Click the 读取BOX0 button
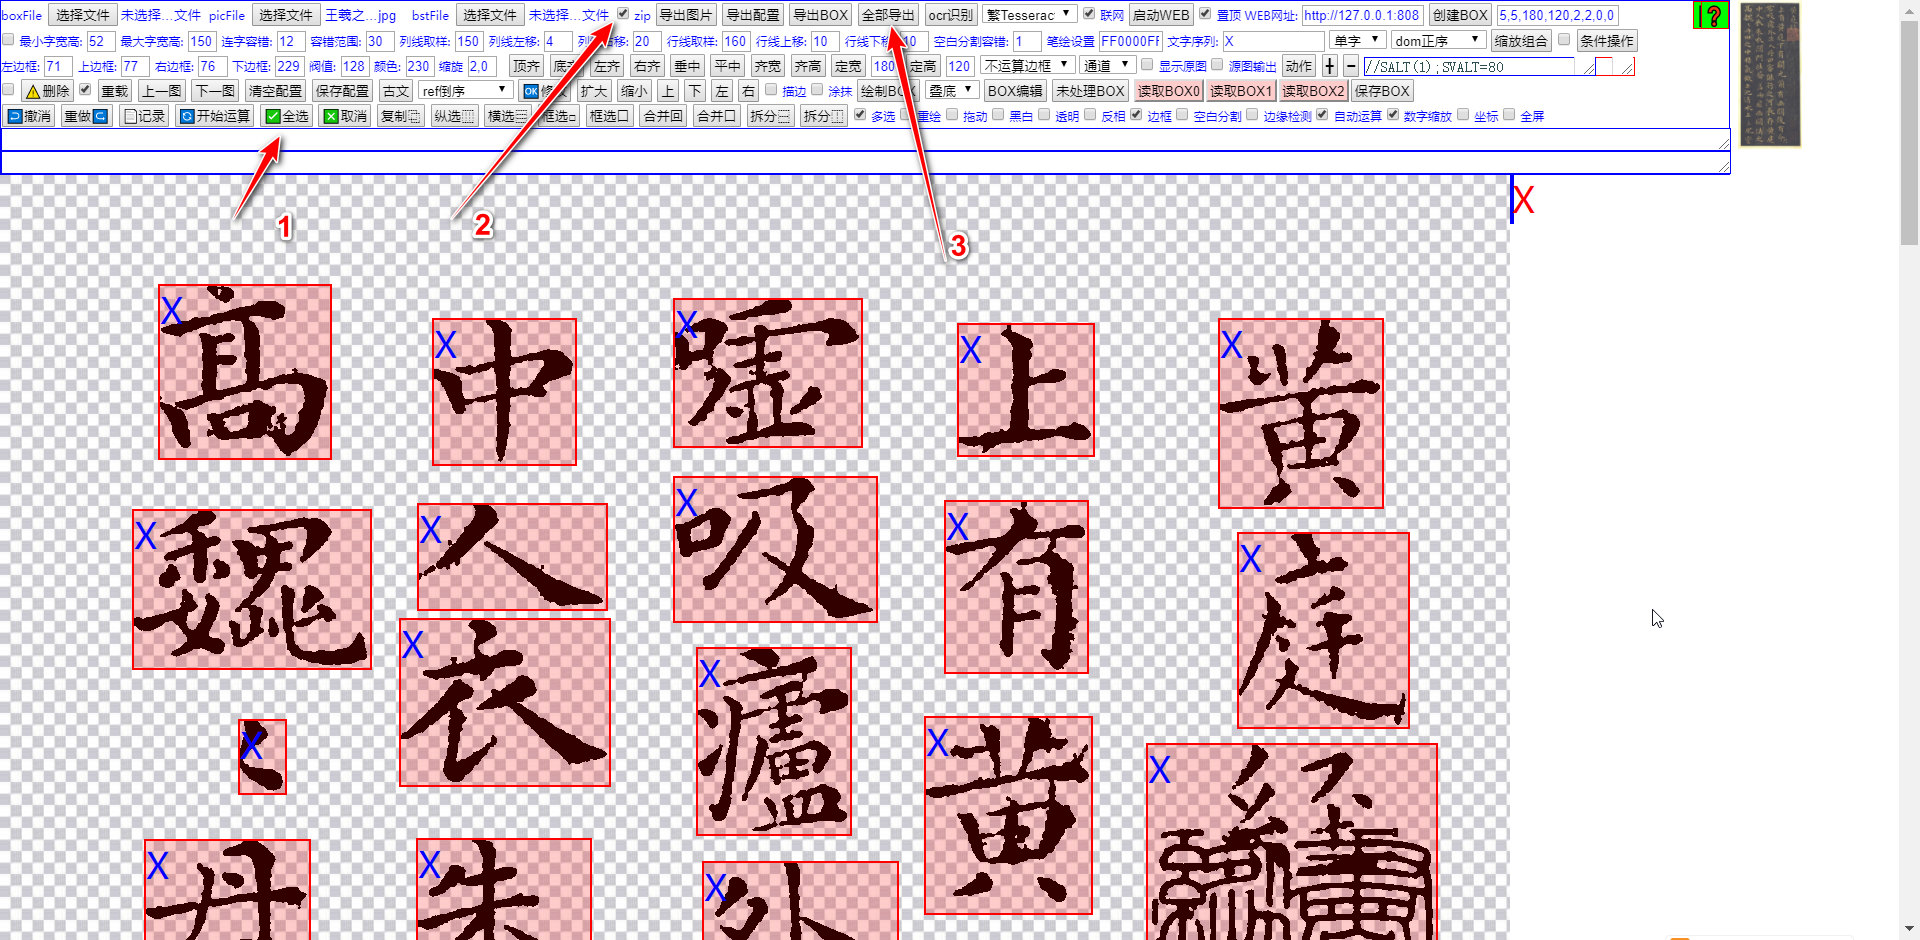The height and width of the screenshot is (940, 1920). click(1168, 91)
